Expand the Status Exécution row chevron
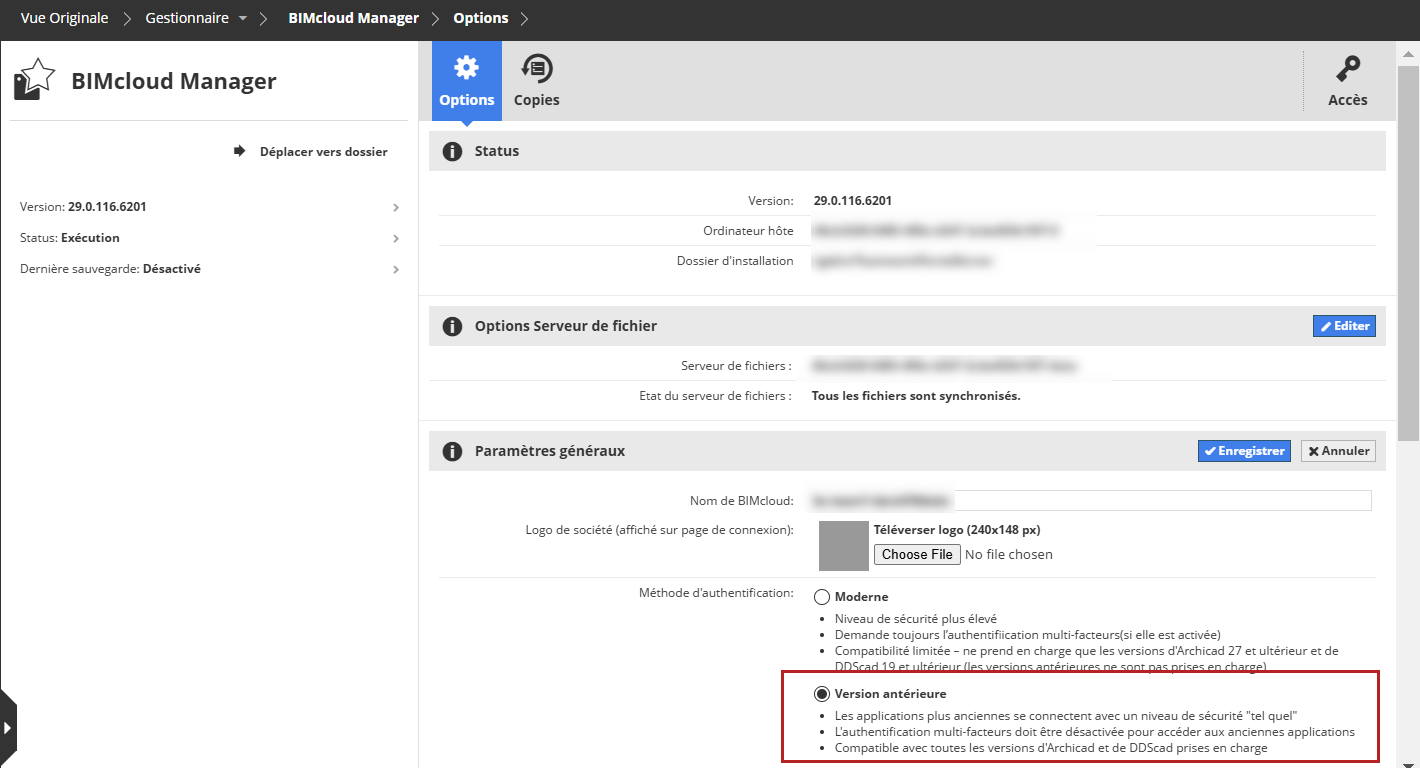Image resolution: width=1420 pixels, height=768 pixels. (396, 239)
